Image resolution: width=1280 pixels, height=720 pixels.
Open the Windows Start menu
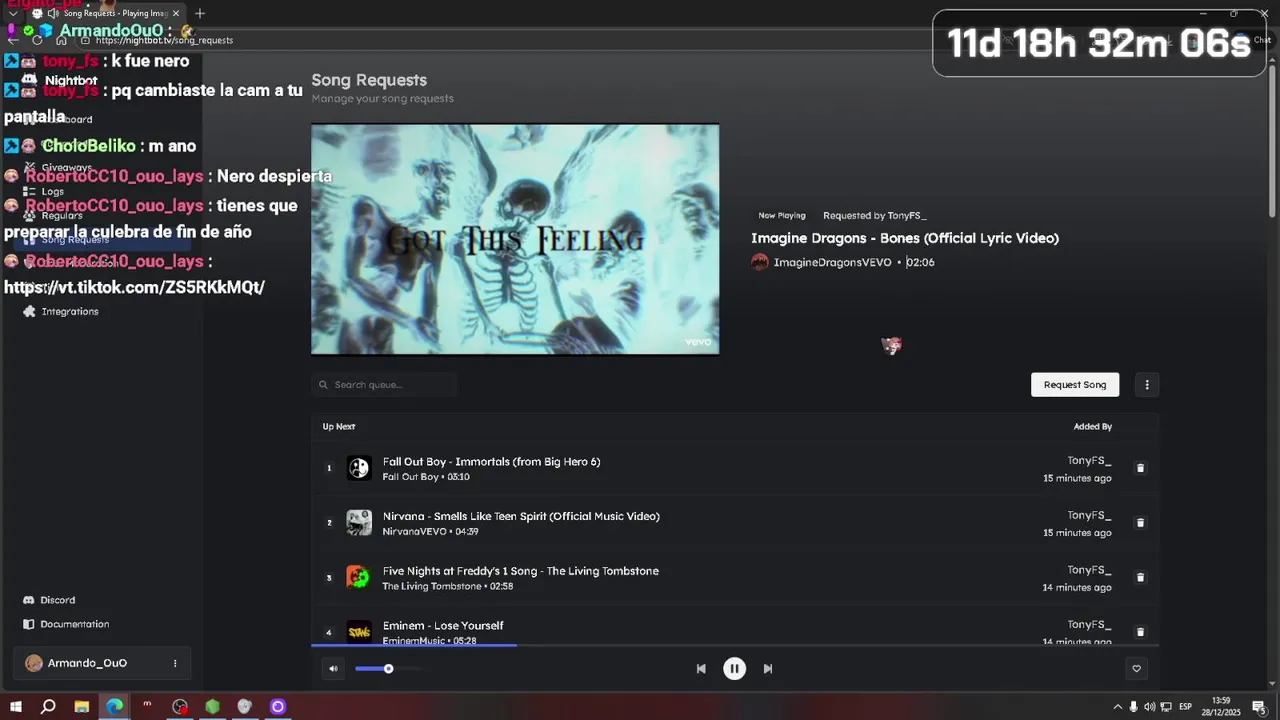[x=16, y=706]
